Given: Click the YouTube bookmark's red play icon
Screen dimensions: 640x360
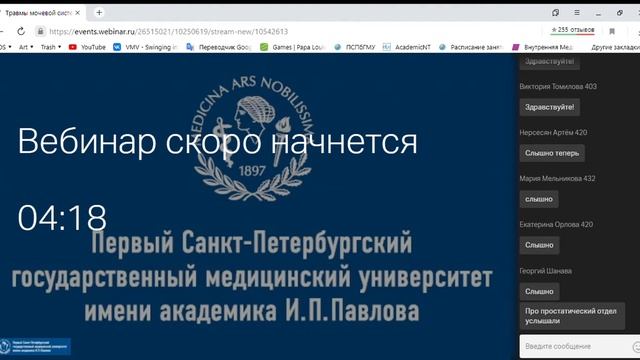Looking at the screenshot, I should [x=73, y=47].
